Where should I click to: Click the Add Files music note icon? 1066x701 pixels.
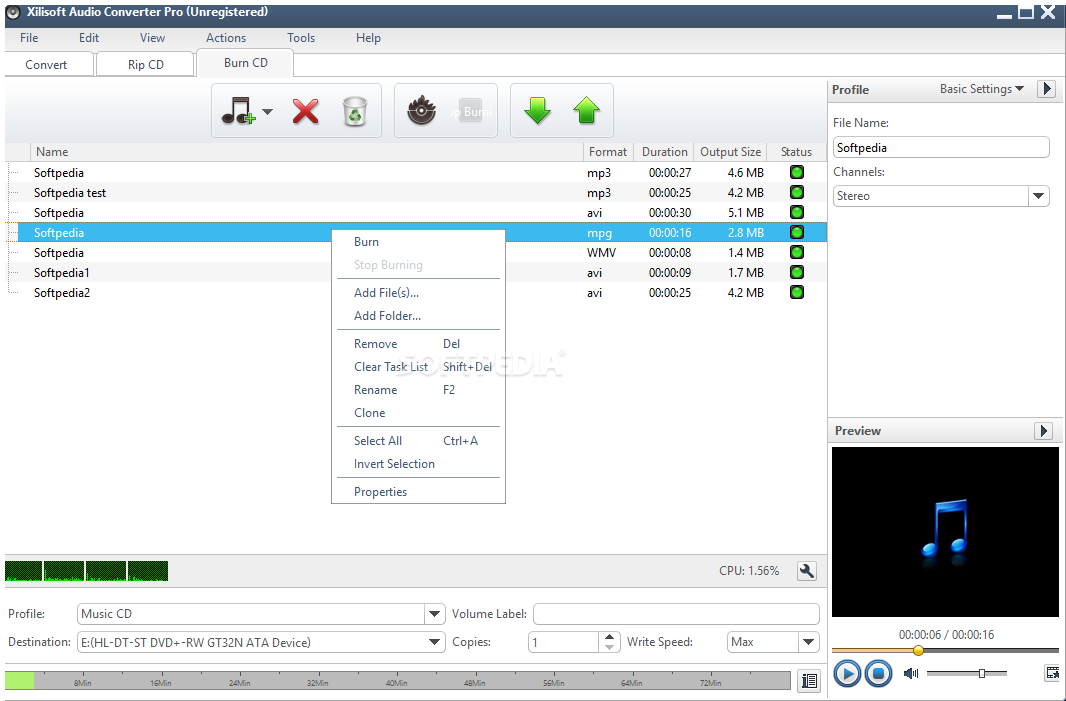pyautogui.click(x=239, y=111)
